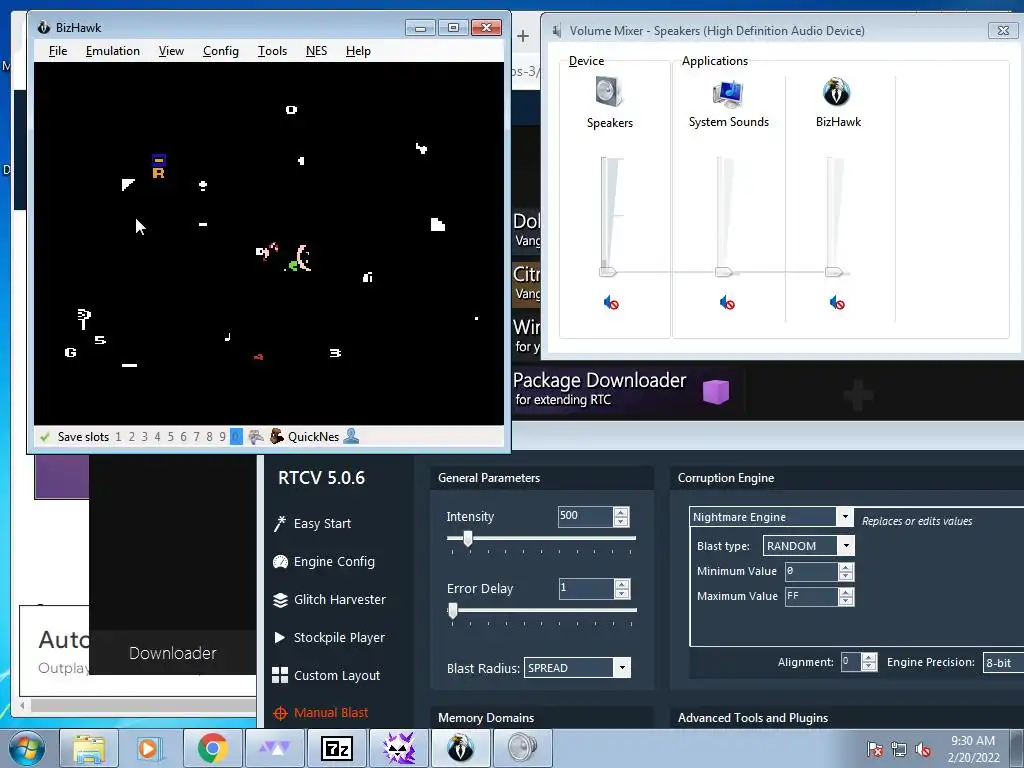1024x768 pixels.
Task: Open the Volume Mixer speaker taskbar icon
Action: point(522,748)
